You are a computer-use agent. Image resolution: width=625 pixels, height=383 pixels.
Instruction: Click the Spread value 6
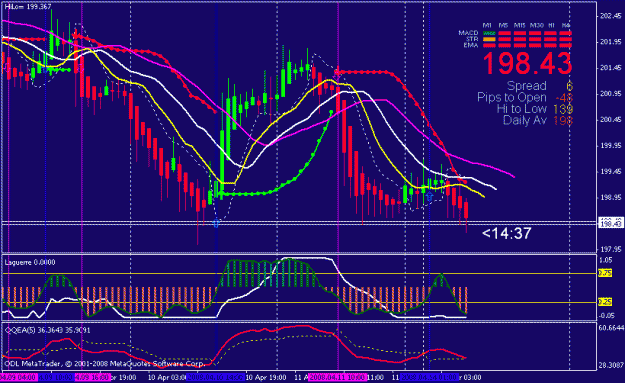[x=569, y=86]
